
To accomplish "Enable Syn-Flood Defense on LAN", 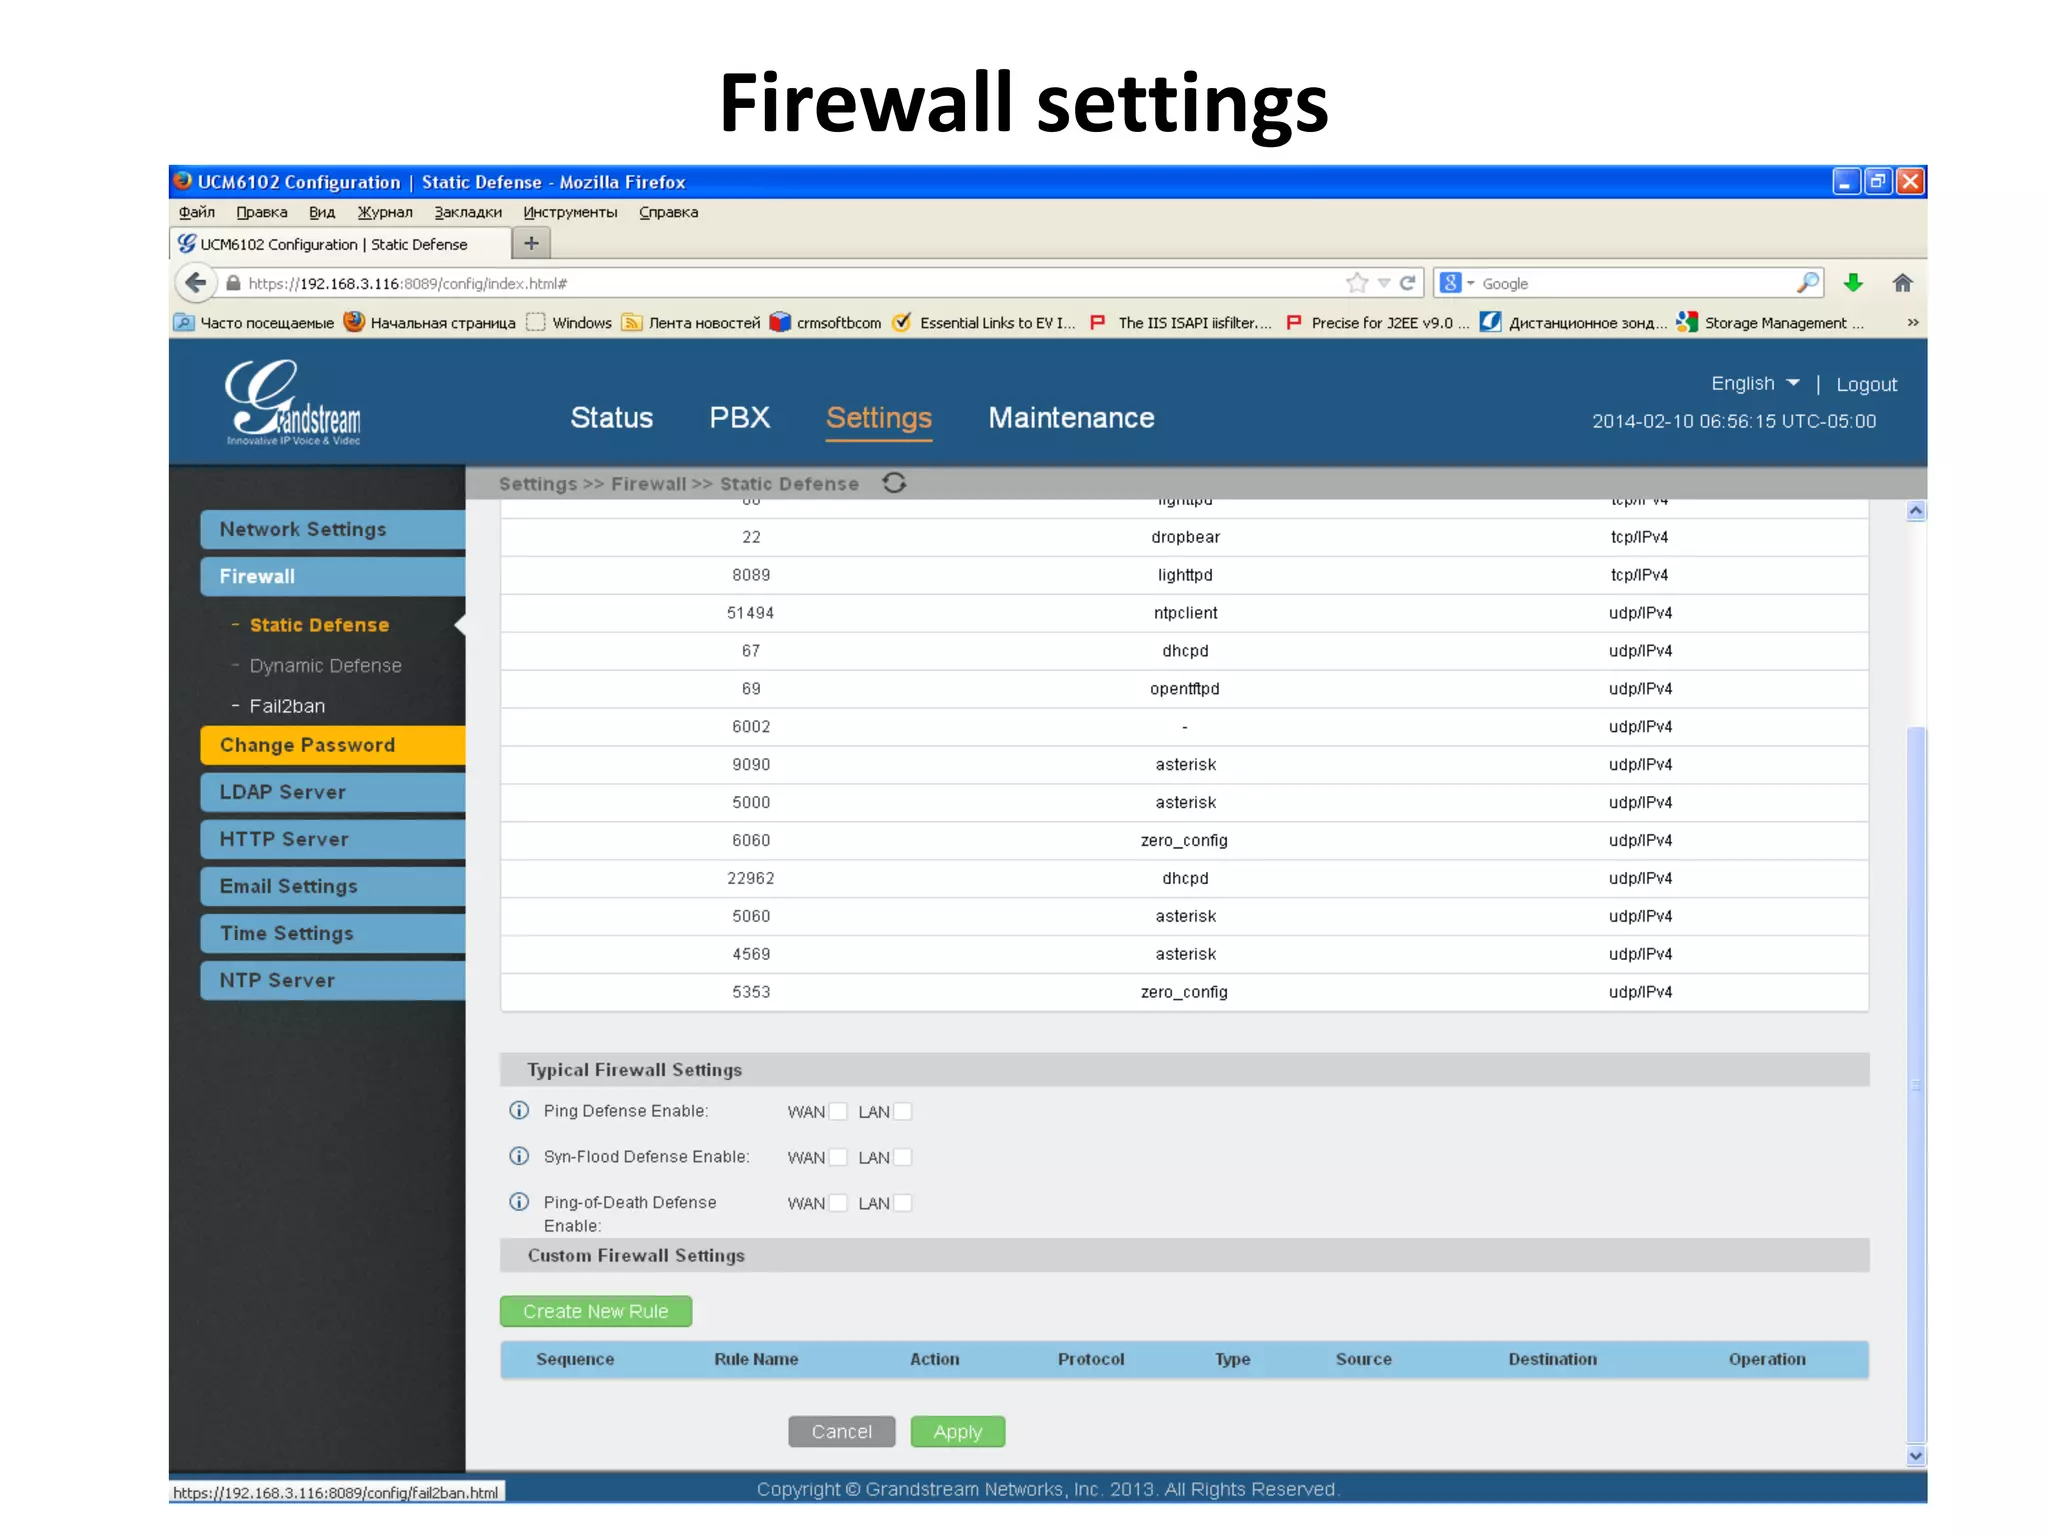I will pyautogui.click(x=903, y=1157).
